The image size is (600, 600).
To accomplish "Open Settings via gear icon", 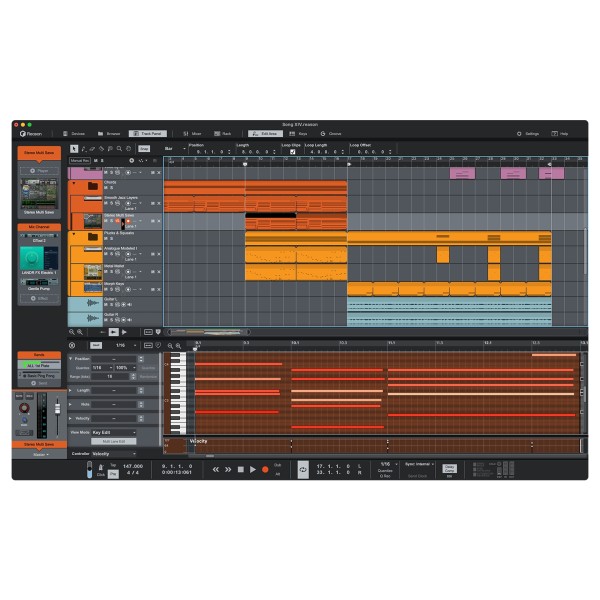I will click(x=519, y=134).
